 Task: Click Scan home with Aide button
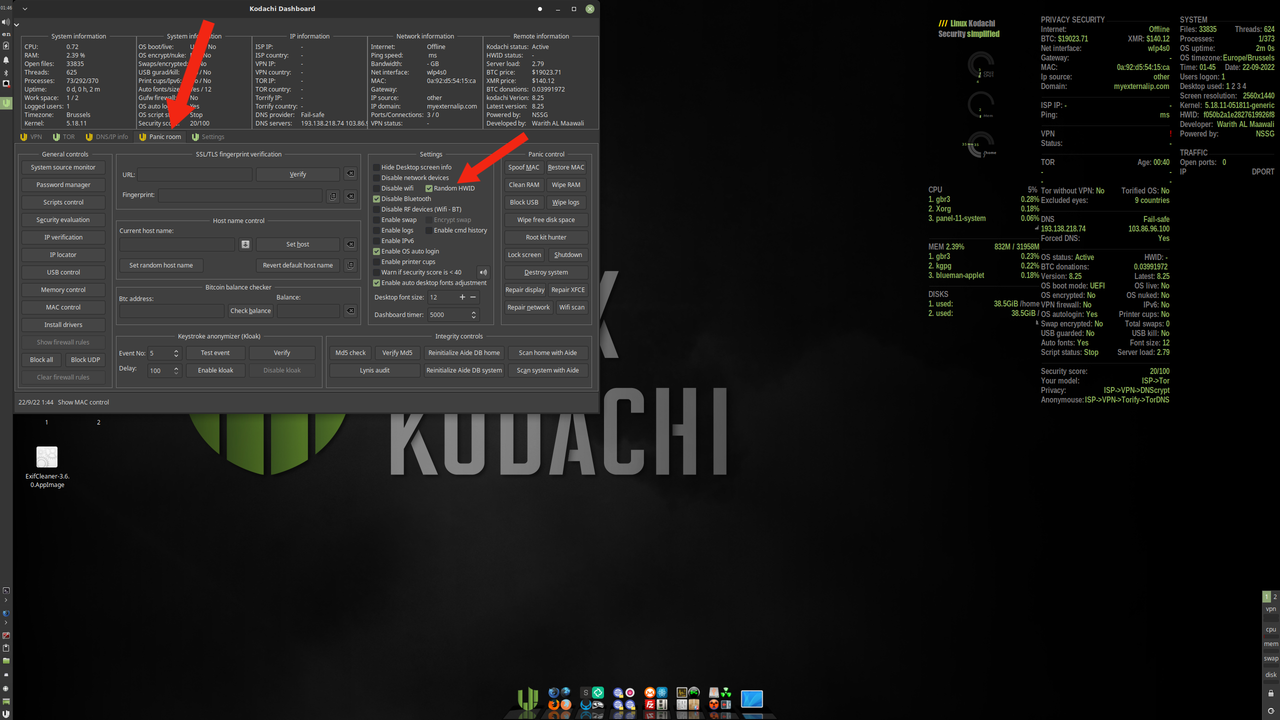(x=548, y=352)
